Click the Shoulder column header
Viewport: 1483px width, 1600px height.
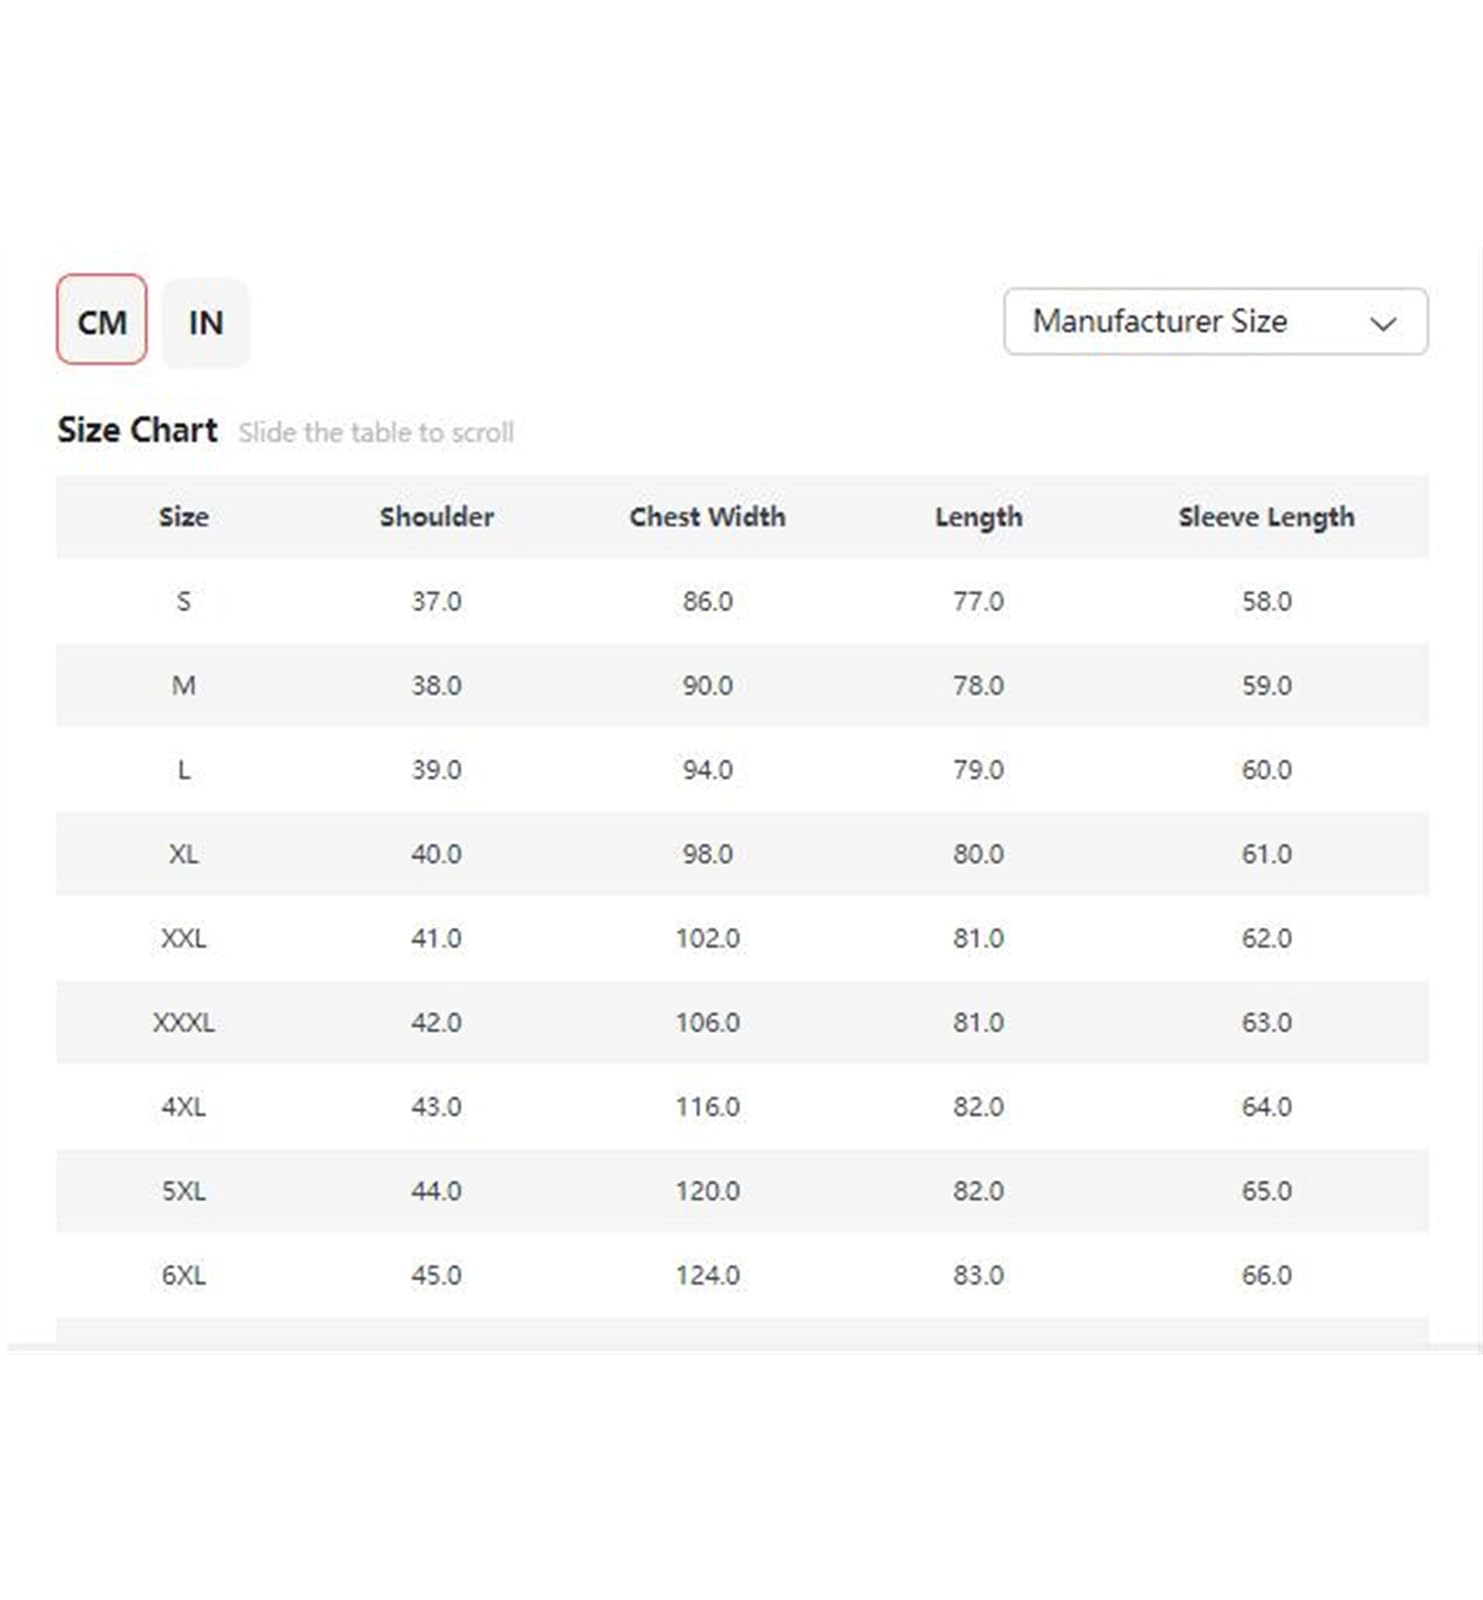(436, 516)
